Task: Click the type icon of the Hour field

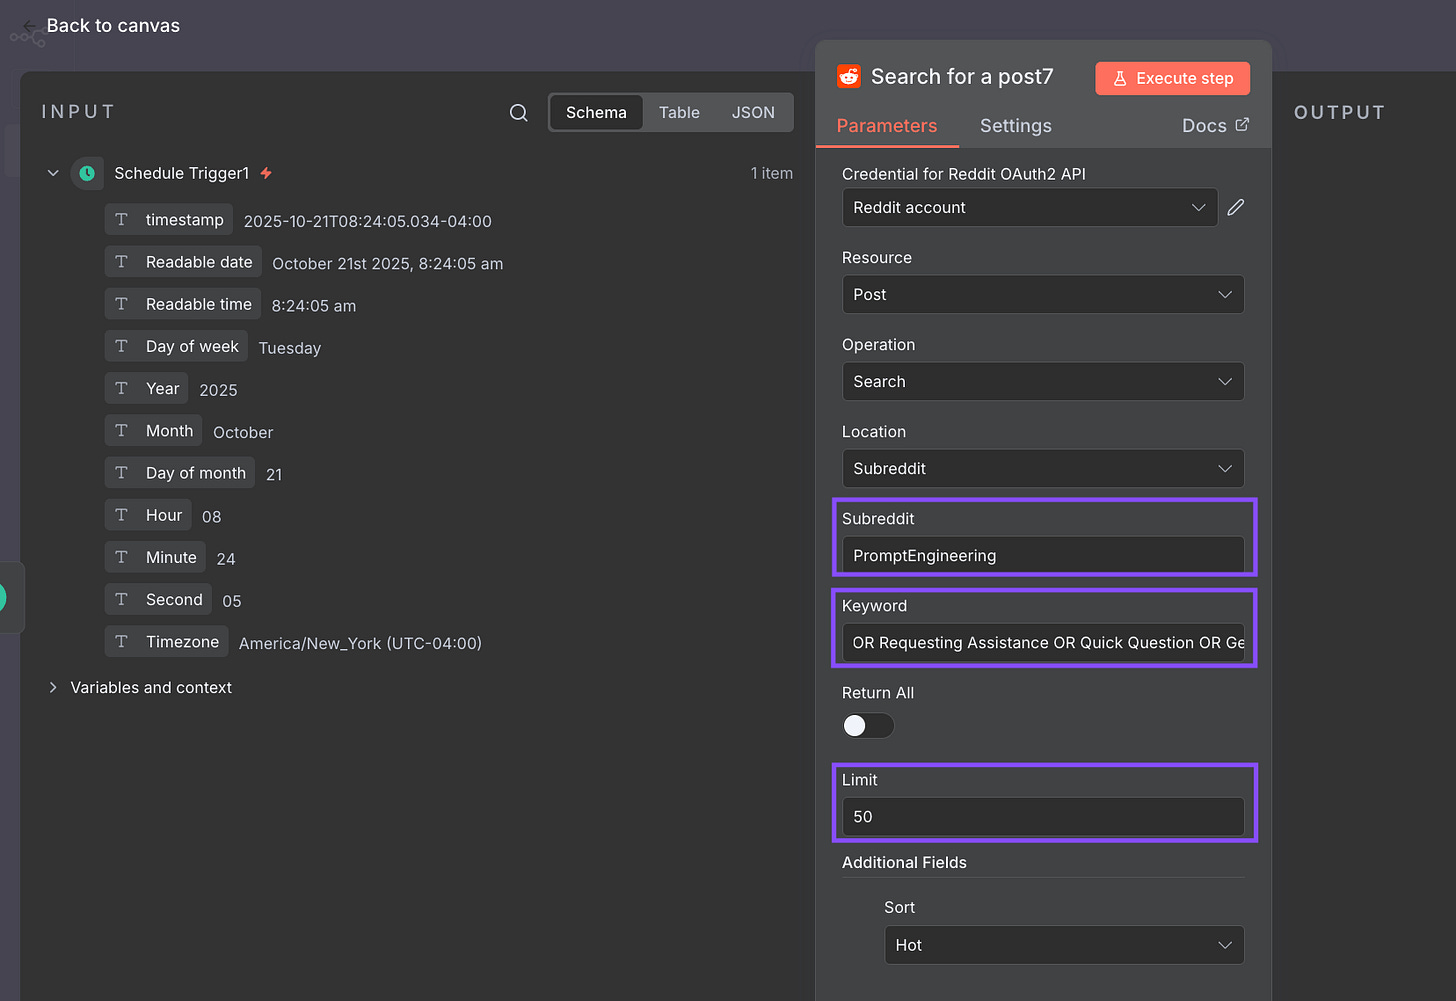Action: 122,515
